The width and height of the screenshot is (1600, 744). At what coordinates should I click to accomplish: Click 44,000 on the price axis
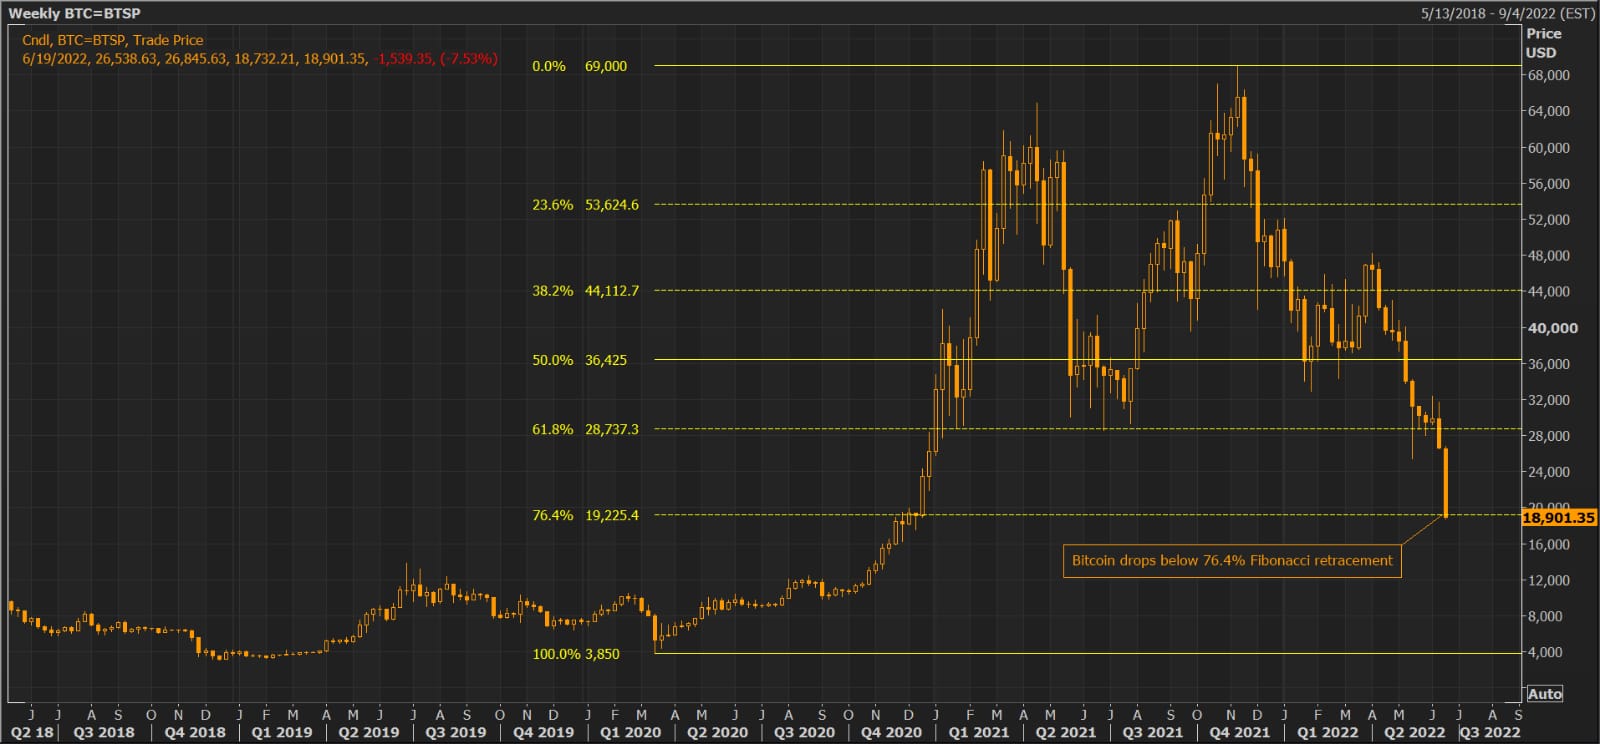[1548, 292]
